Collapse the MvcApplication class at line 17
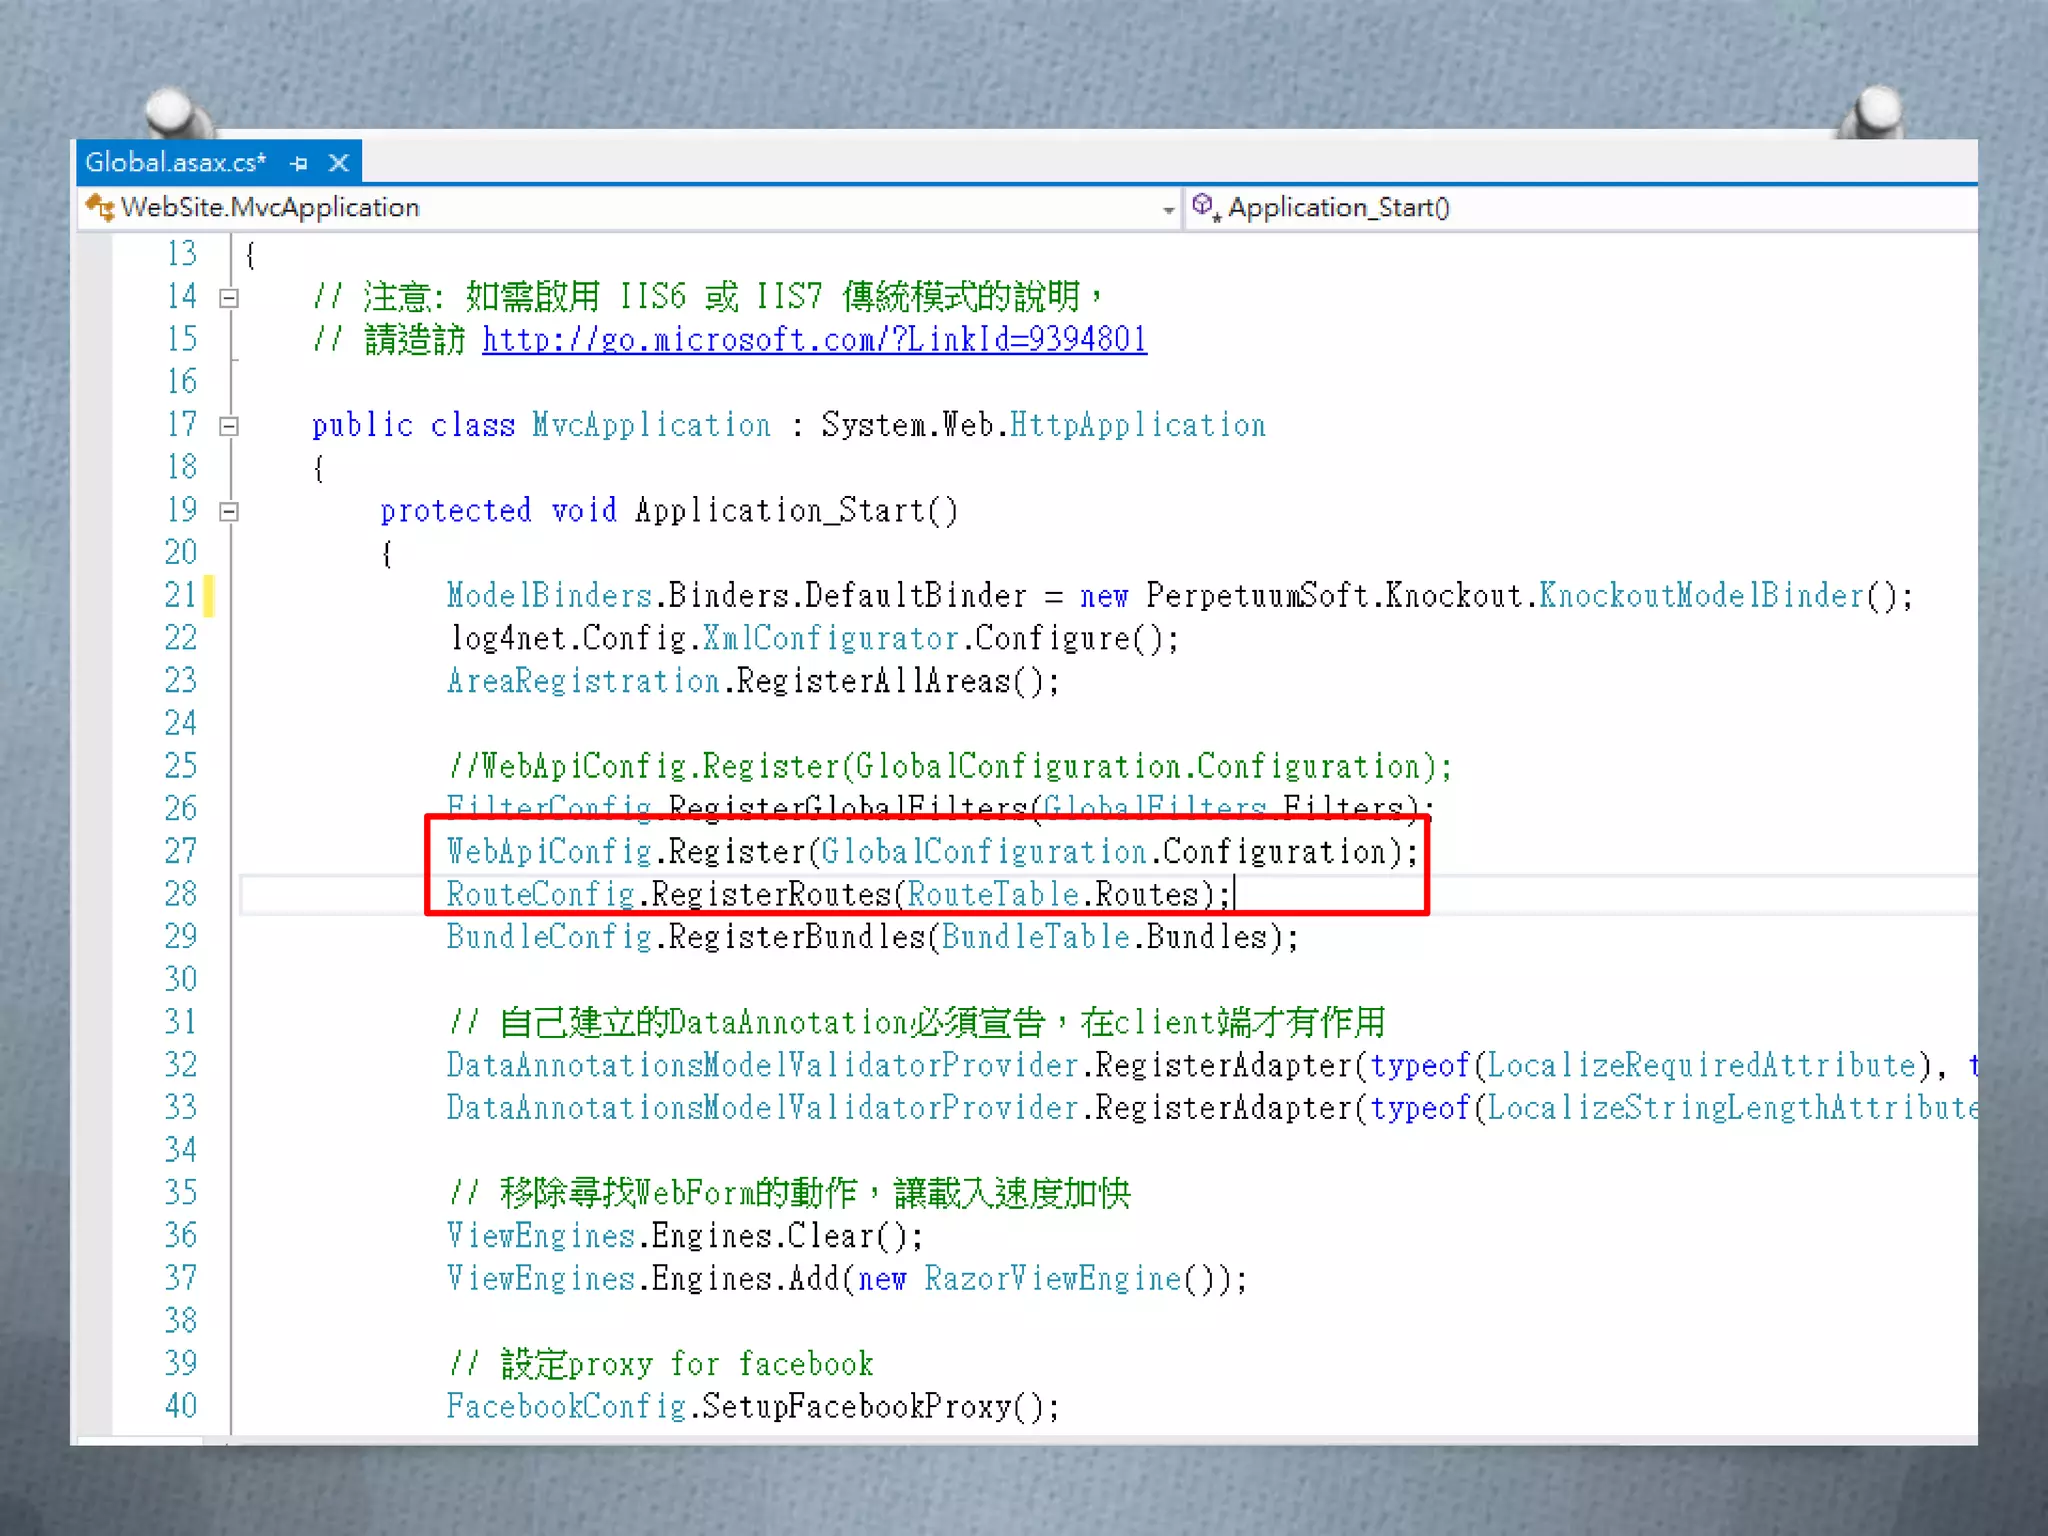Screen dimensions: 2048x1536 (x=229, y=427)
